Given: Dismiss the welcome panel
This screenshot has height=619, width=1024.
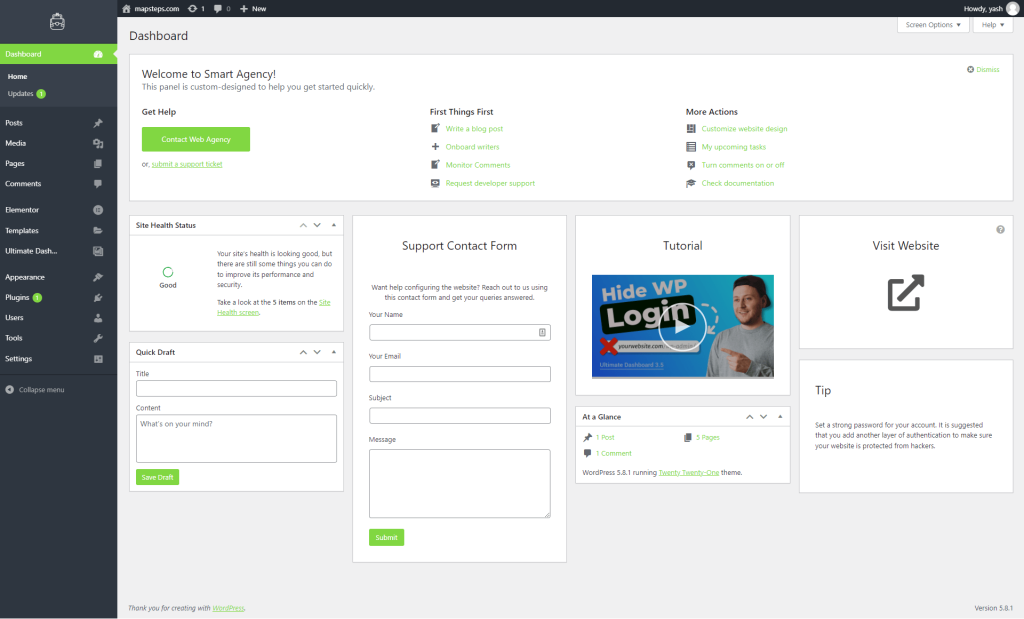Looking at the screenshot, I should [x=983, y=69].
